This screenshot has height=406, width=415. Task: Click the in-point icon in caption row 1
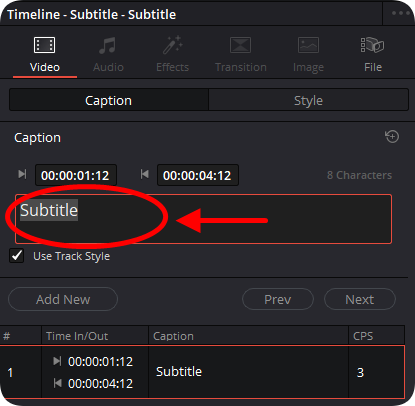coord(57,361)
